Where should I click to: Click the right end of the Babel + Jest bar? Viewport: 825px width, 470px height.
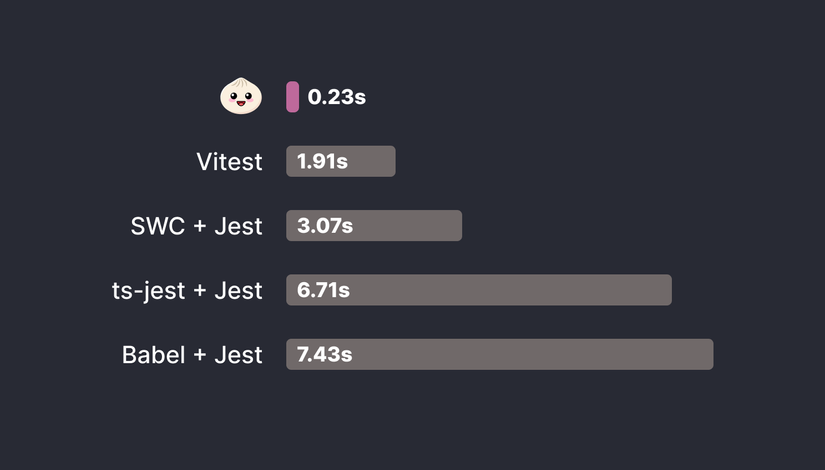point(708,354)
